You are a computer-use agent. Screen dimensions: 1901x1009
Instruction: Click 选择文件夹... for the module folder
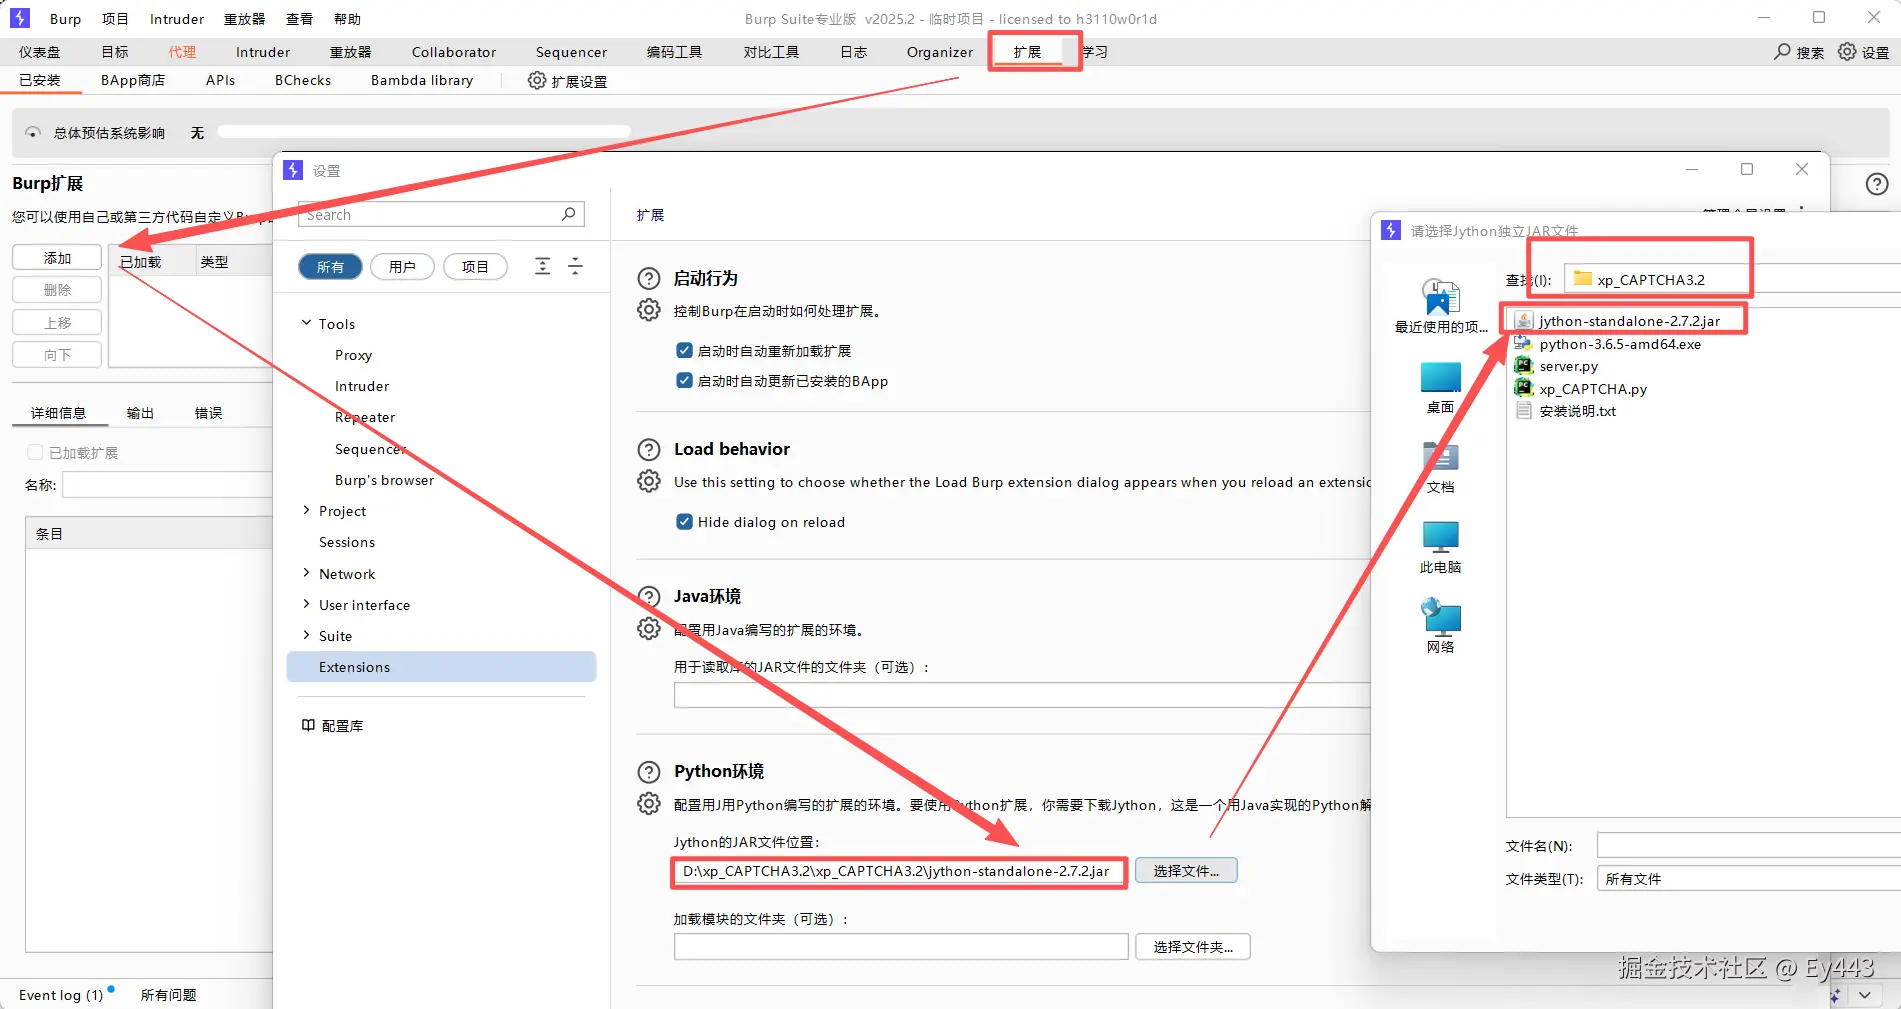pyautogui.click(x=1193, y=947)
